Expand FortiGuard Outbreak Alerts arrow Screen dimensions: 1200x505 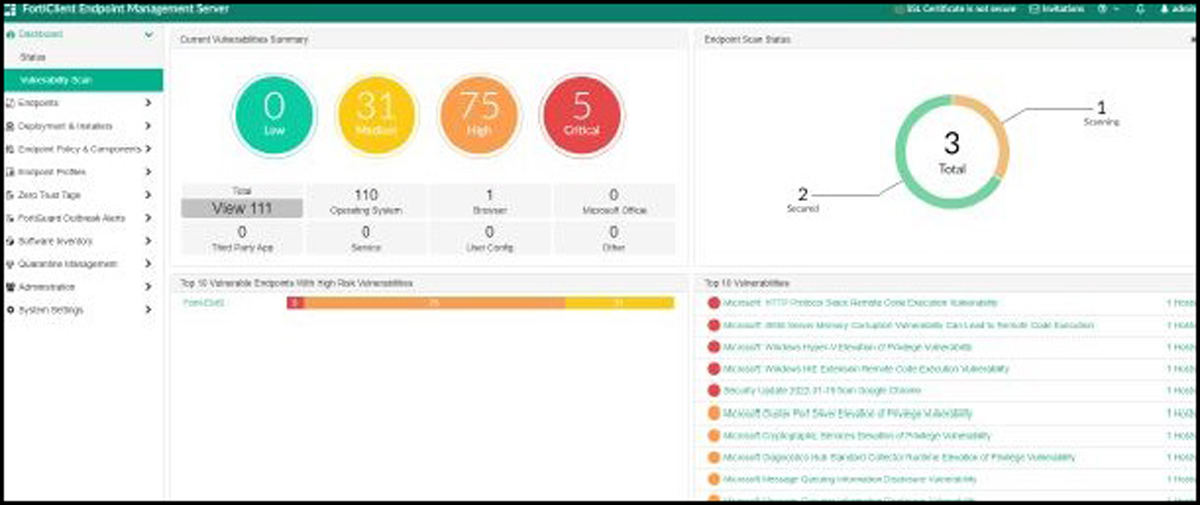148,218
